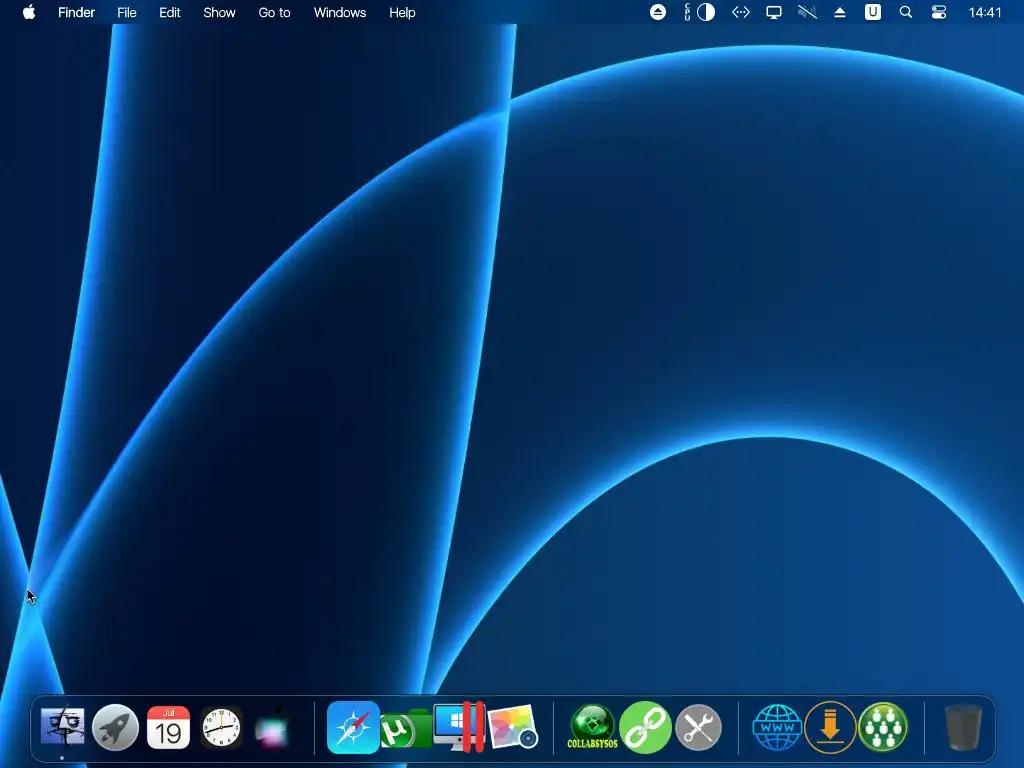Click the round eject icon in menu bar
This screenshot has width=1024, height=768.
click(x=658, y=12)
